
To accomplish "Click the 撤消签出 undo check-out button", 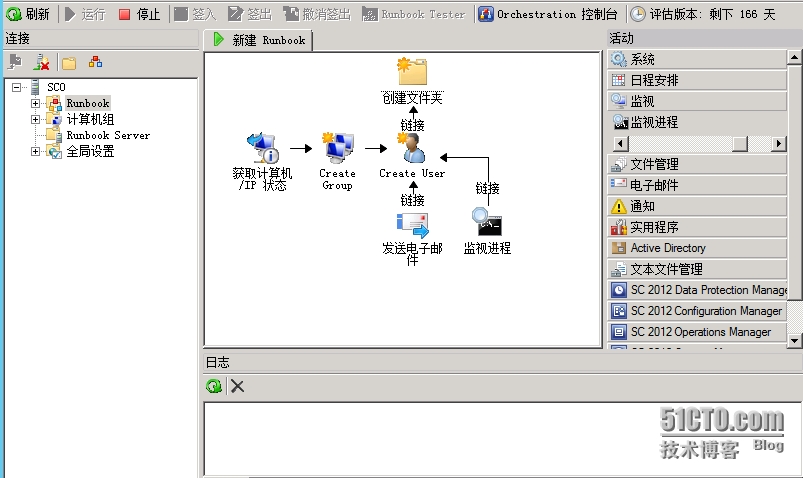I will click(x=317, y=14).
